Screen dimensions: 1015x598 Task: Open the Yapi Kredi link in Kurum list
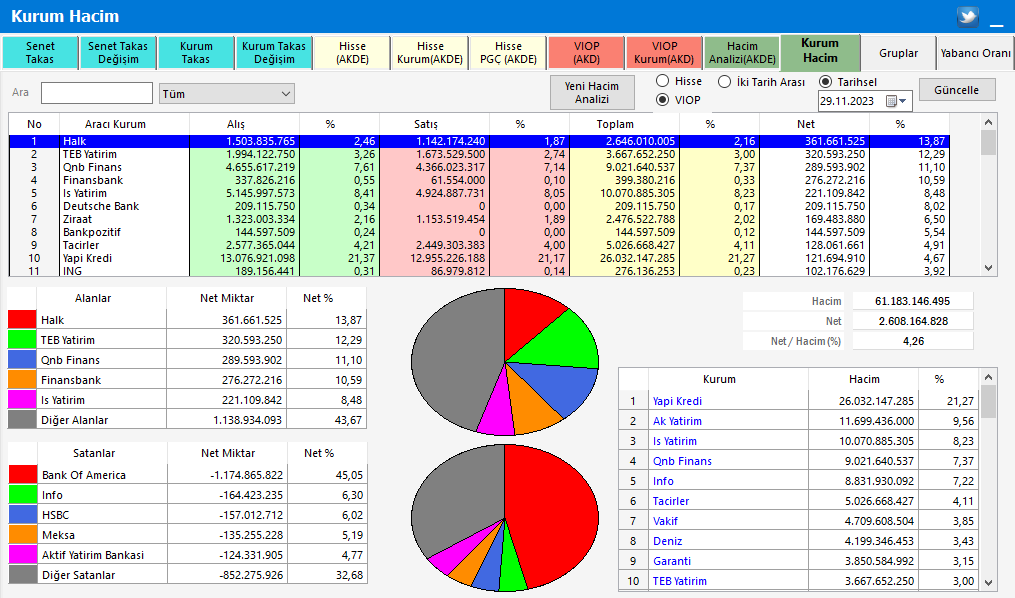[677, 401]
